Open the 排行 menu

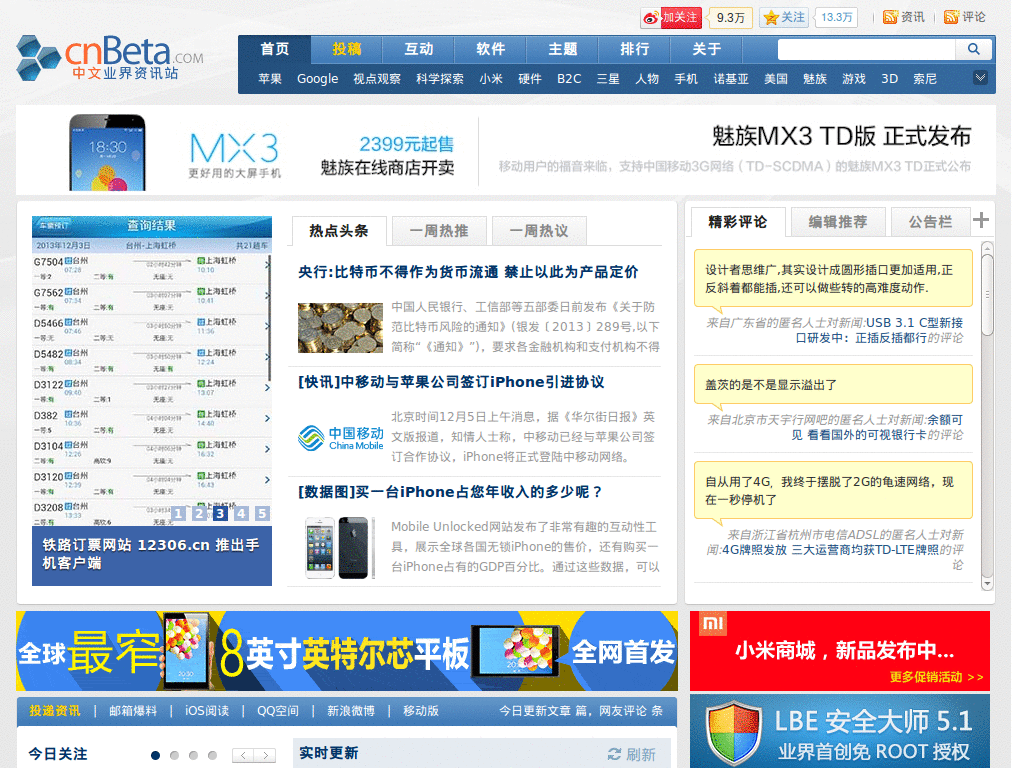tap(634, 49)
